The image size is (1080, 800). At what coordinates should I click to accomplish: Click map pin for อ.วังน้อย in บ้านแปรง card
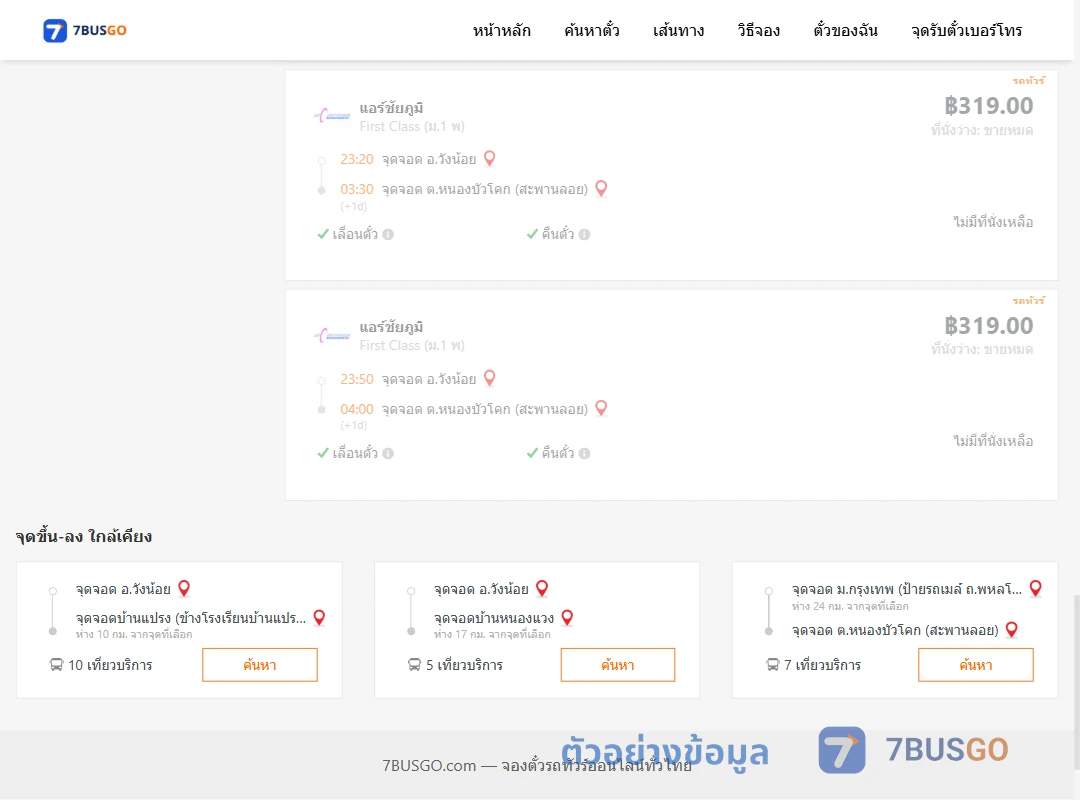184,588
